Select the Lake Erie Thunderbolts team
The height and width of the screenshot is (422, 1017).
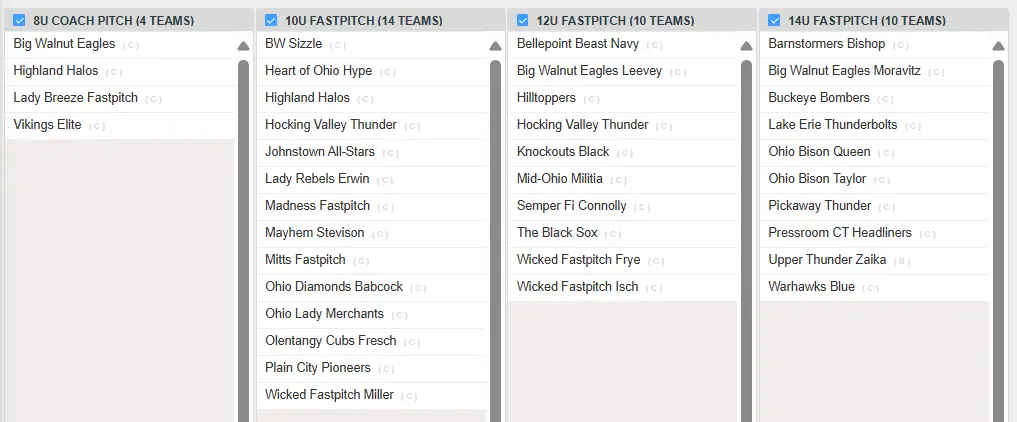click(x=832, y=125)
